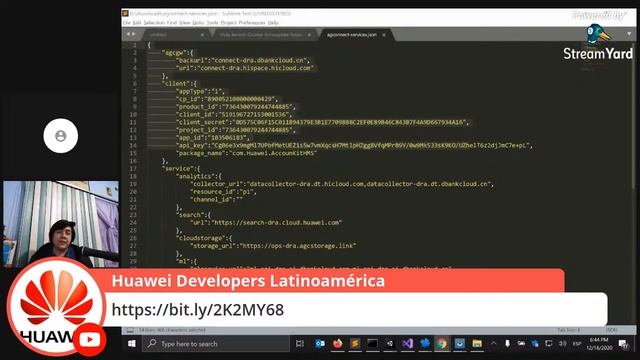This screenshot has height=360, width=640.
Task: Toggle the side panel switcher in status bar
Action: click(x=130, y=330)
